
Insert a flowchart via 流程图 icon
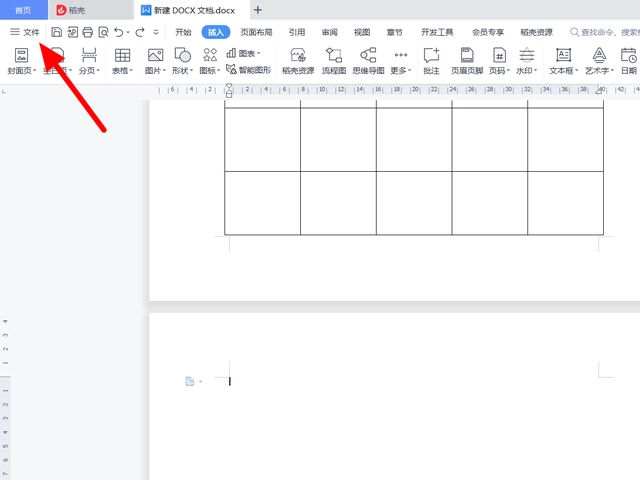[333, 60]
